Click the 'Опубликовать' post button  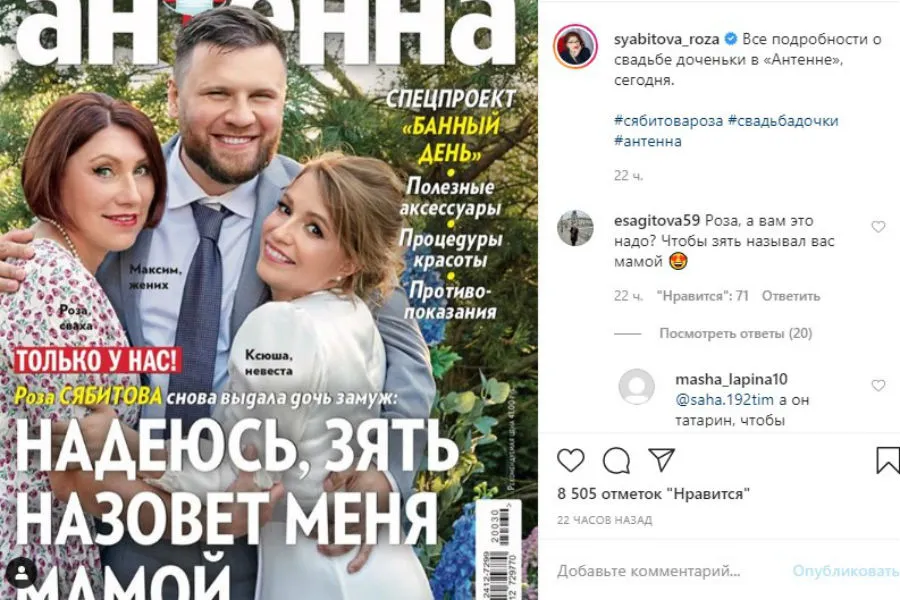845,571
